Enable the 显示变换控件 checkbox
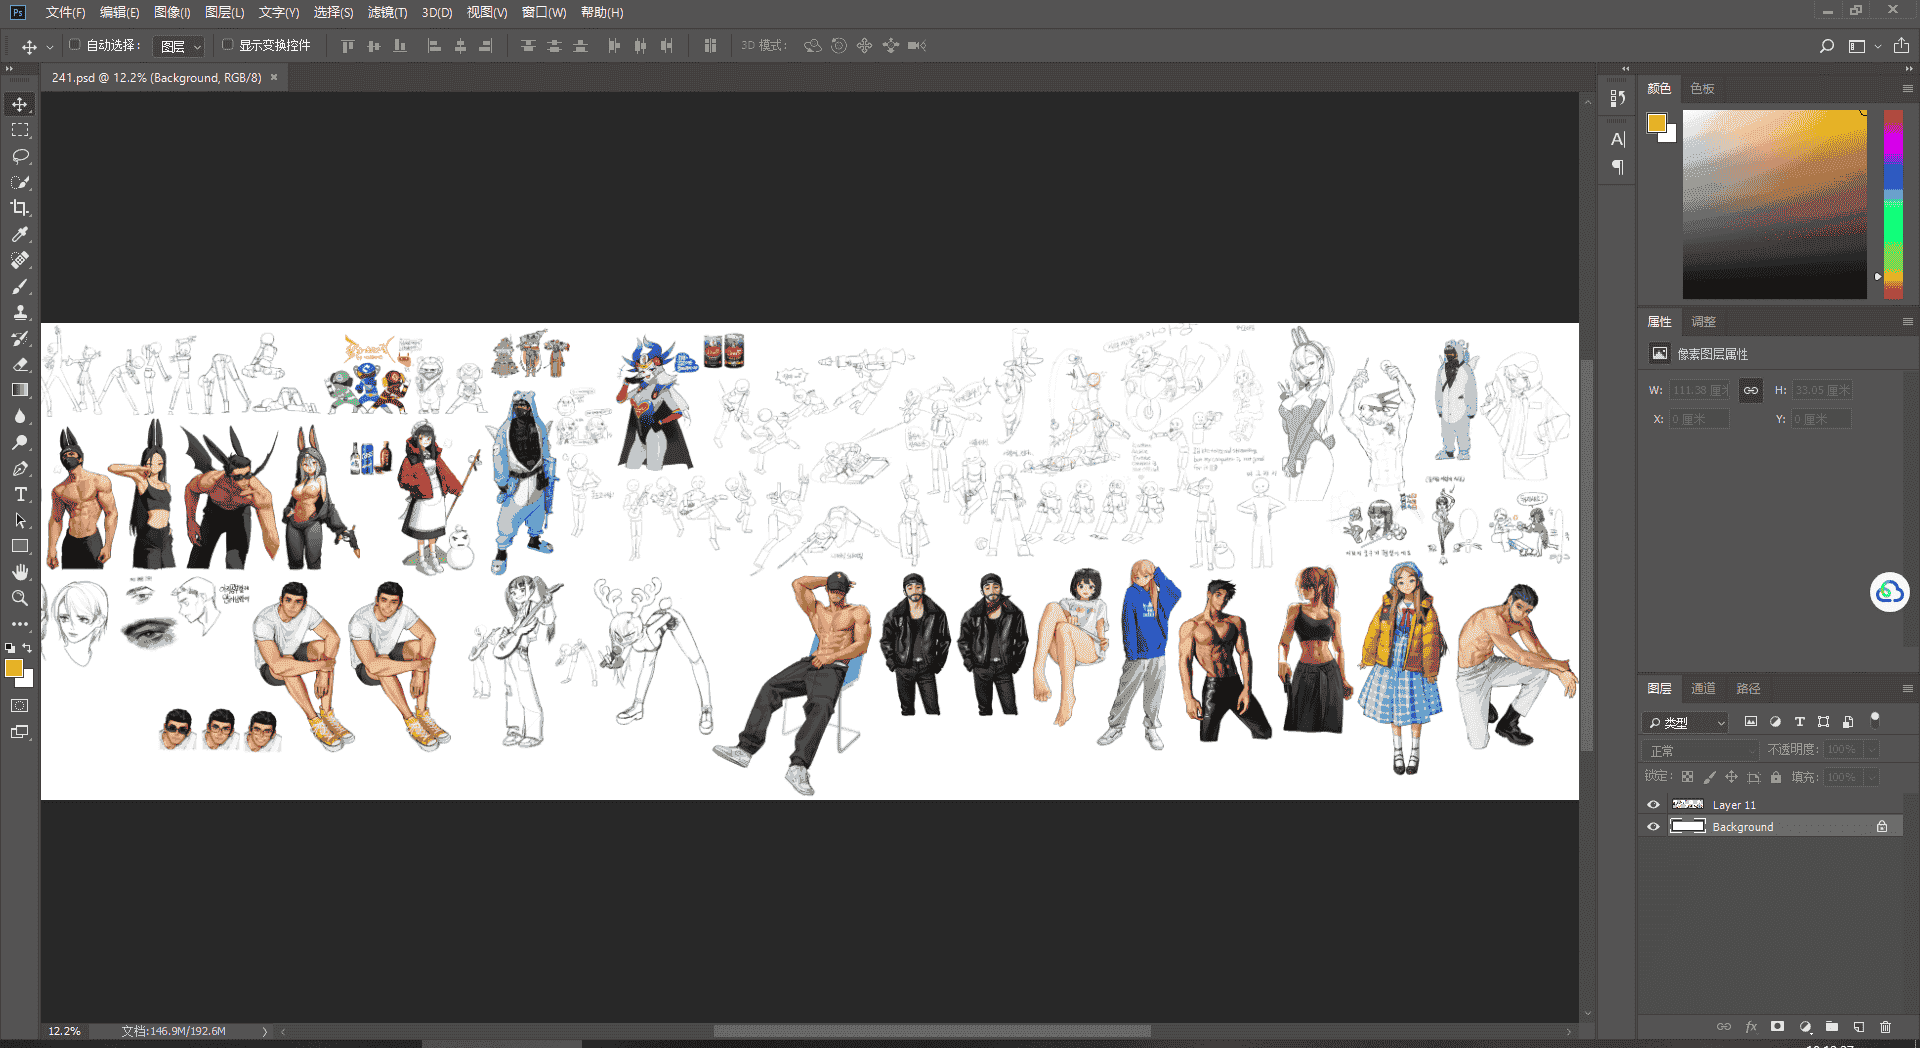The width and height of the screenshot is (1920, 1048). tap(227, 45)
